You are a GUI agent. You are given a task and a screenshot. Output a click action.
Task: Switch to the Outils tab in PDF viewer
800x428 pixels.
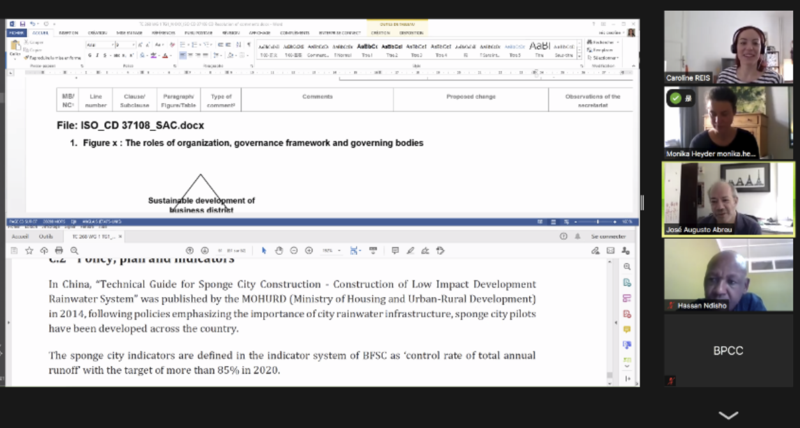click(x=44, y=237)
